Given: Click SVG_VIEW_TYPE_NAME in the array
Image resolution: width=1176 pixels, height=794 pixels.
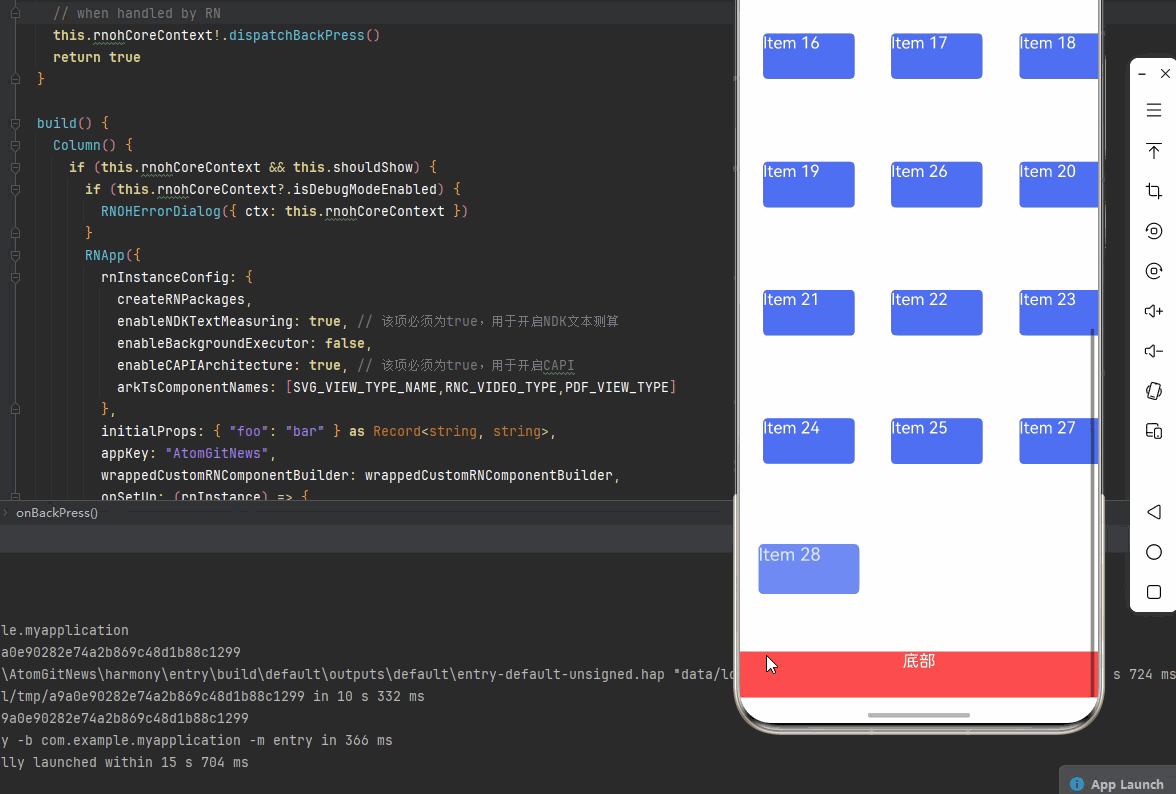Looking at the screenshot, I should point(364,388).
